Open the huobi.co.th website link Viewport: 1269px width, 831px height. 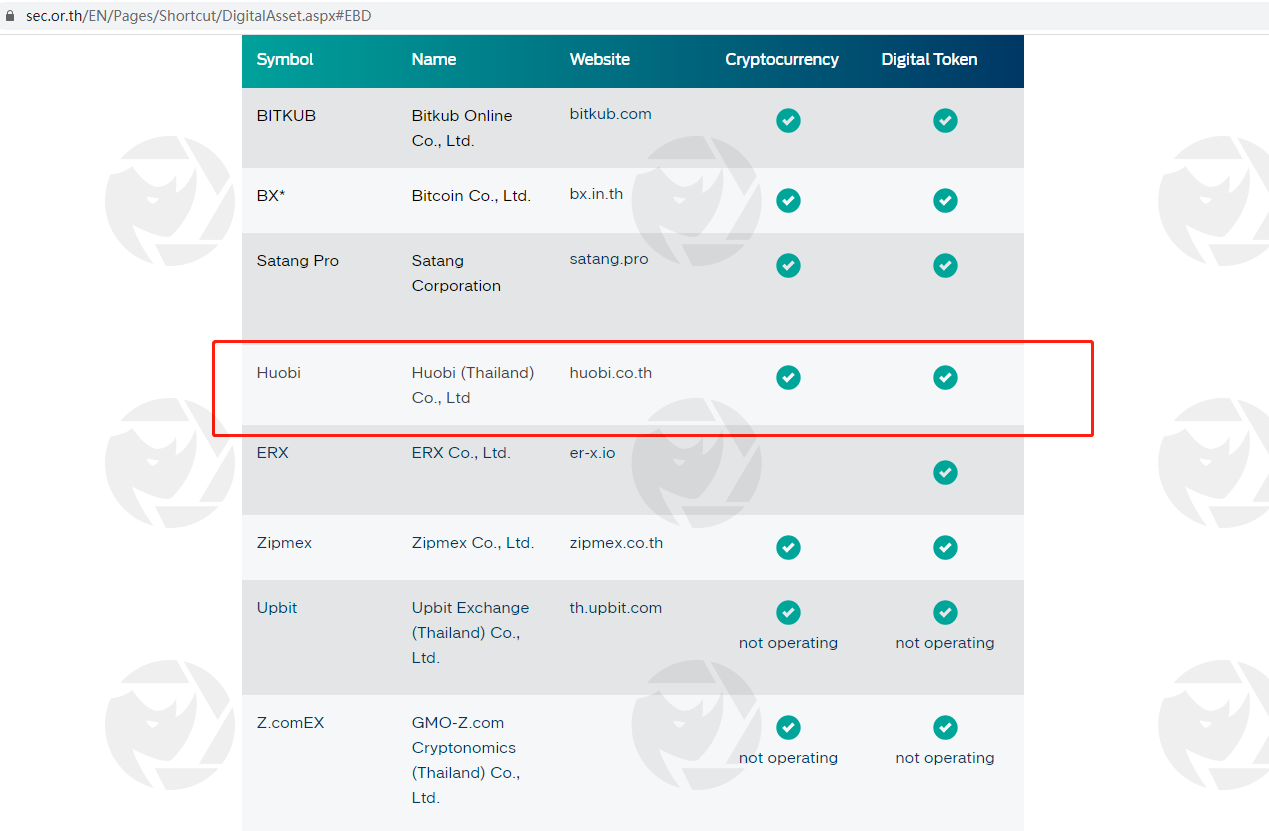(610, 373)
